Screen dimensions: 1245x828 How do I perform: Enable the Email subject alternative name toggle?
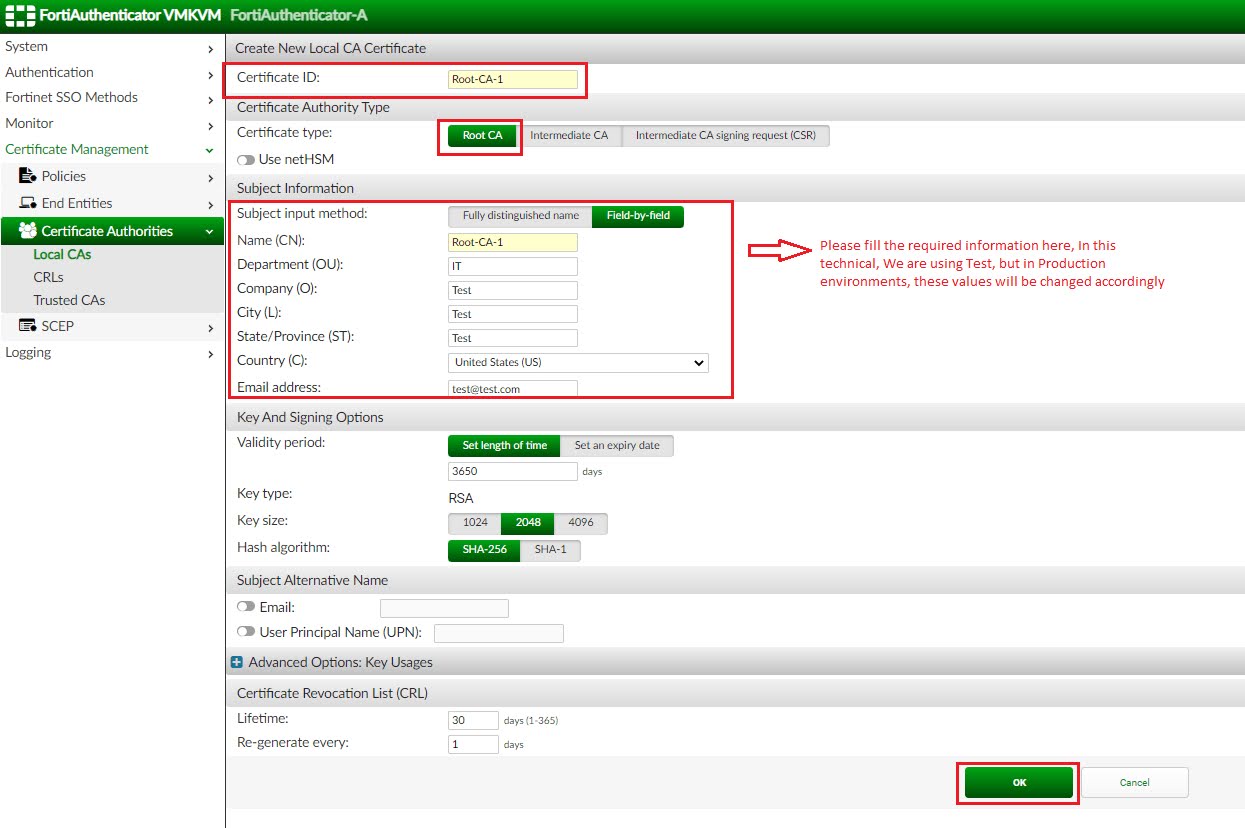click(x=245, y=607)
